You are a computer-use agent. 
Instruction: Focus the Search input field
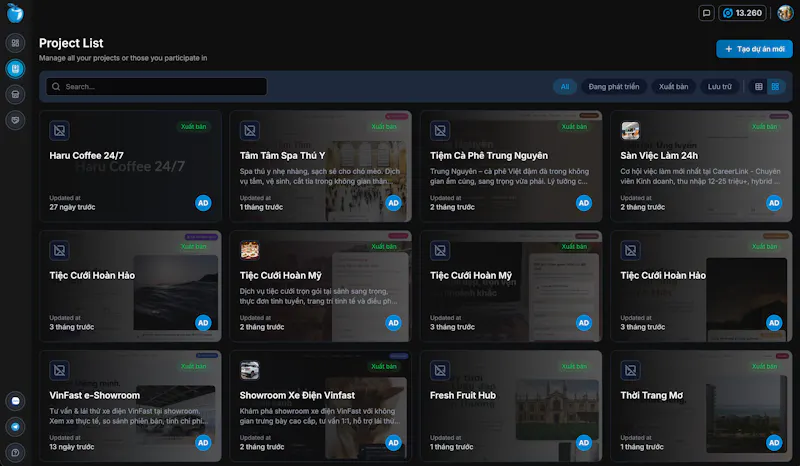click(157, 87)
